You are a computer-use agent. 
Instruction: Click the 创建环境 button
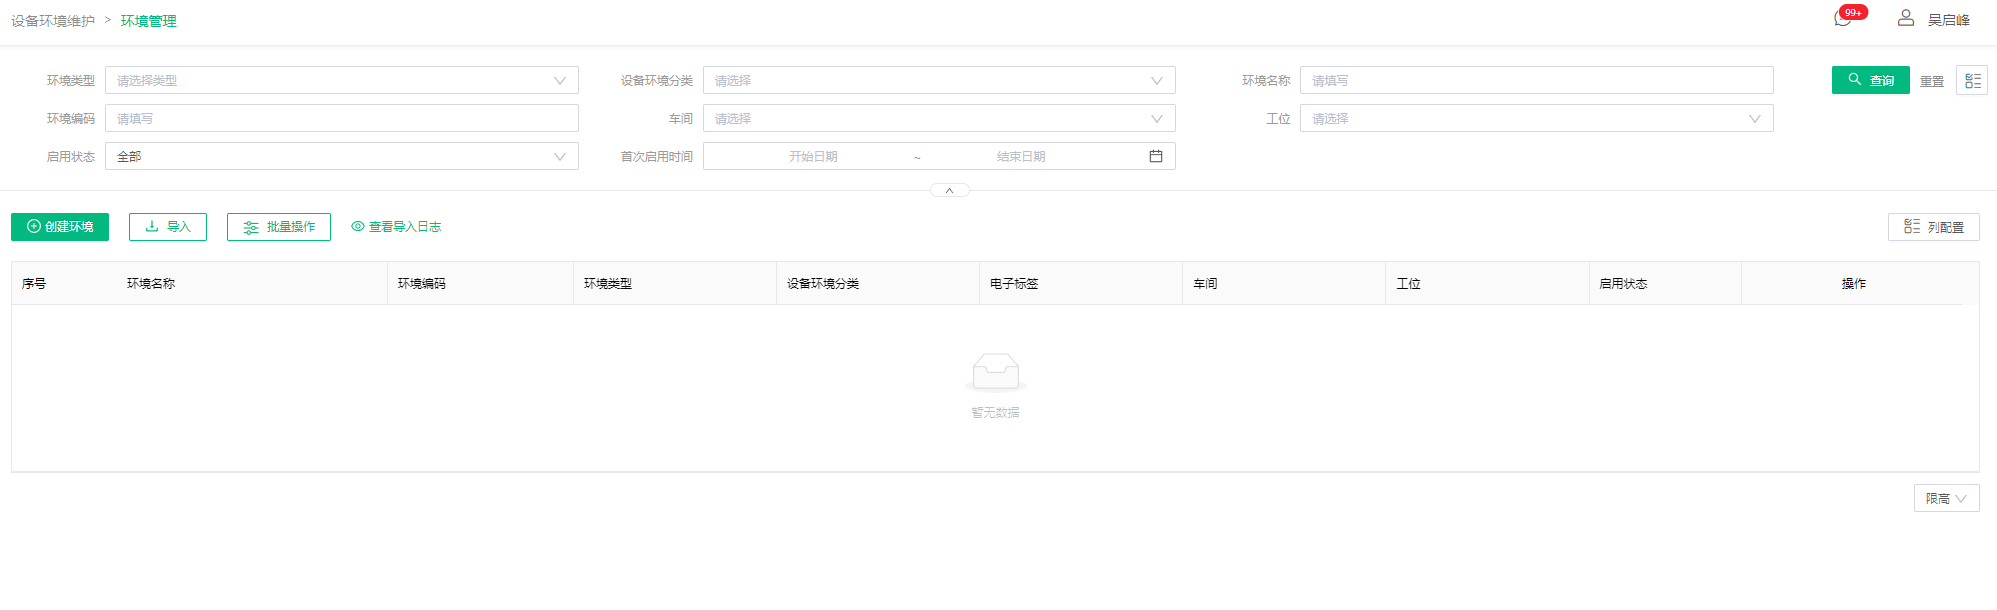[60, 227]
